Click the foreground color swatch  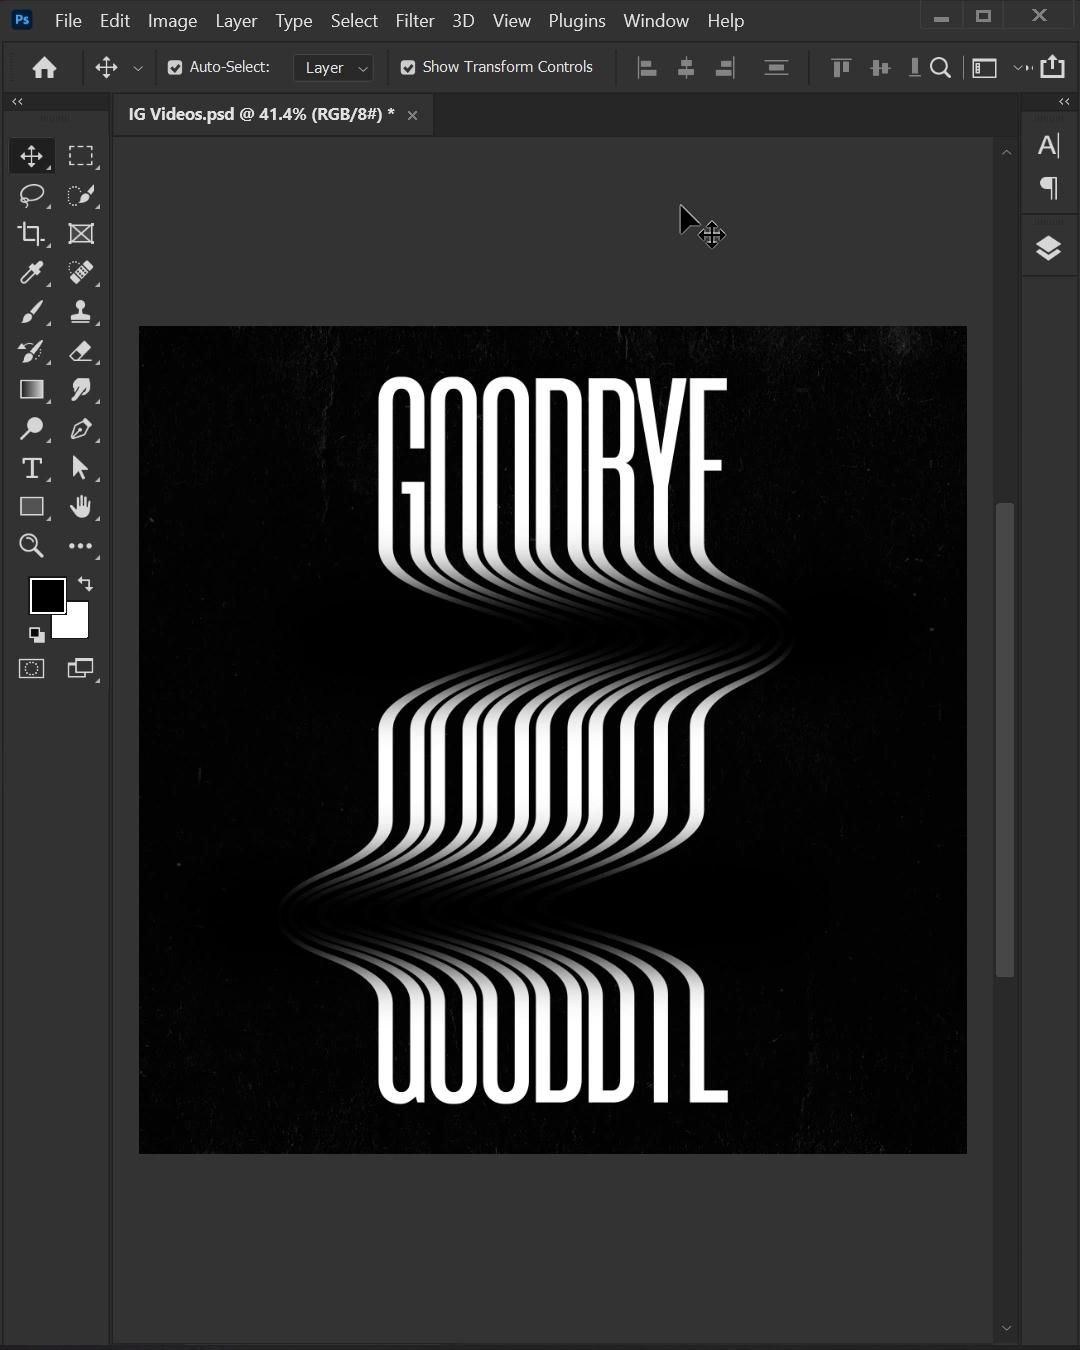[x=46, y=596]
